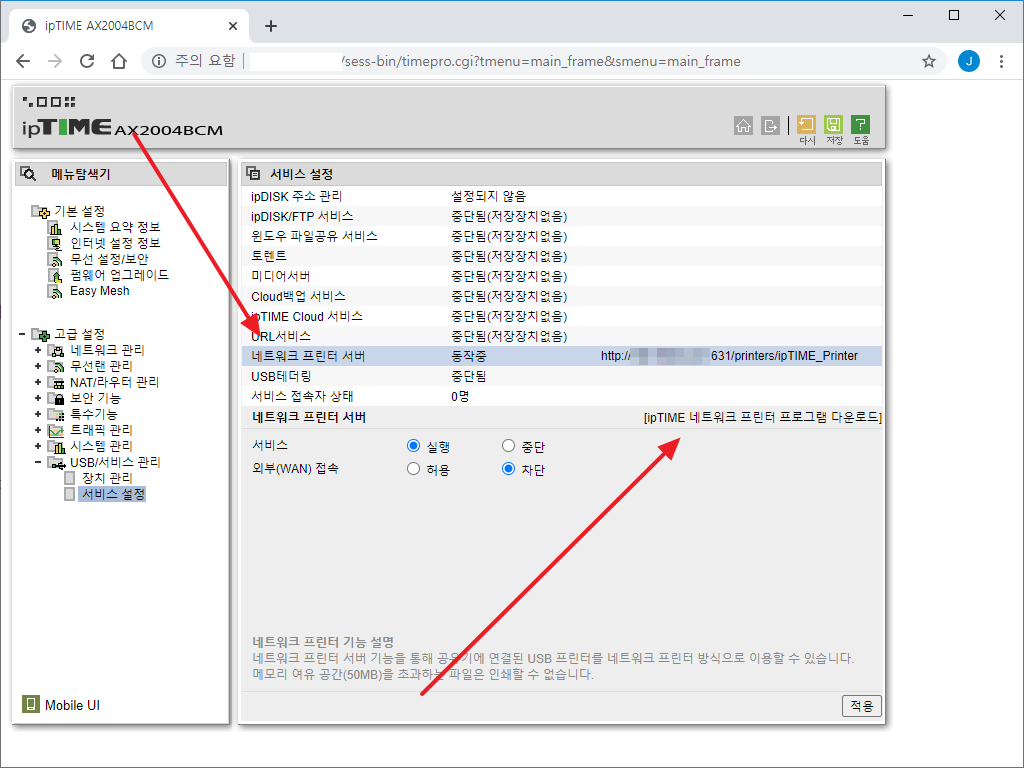Select the USB테더링 service row
The image size is (1024, 768).
562,376
